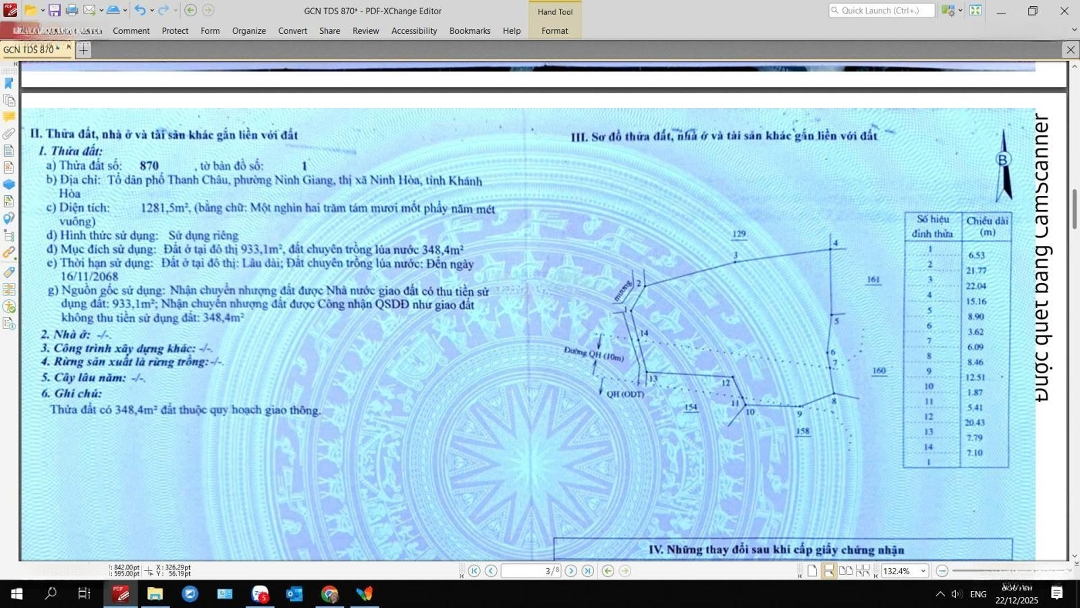Viewport: 1080px width, 608px height.
Task: Click the Print icon in top toolbar
Action: coord(71,10)
